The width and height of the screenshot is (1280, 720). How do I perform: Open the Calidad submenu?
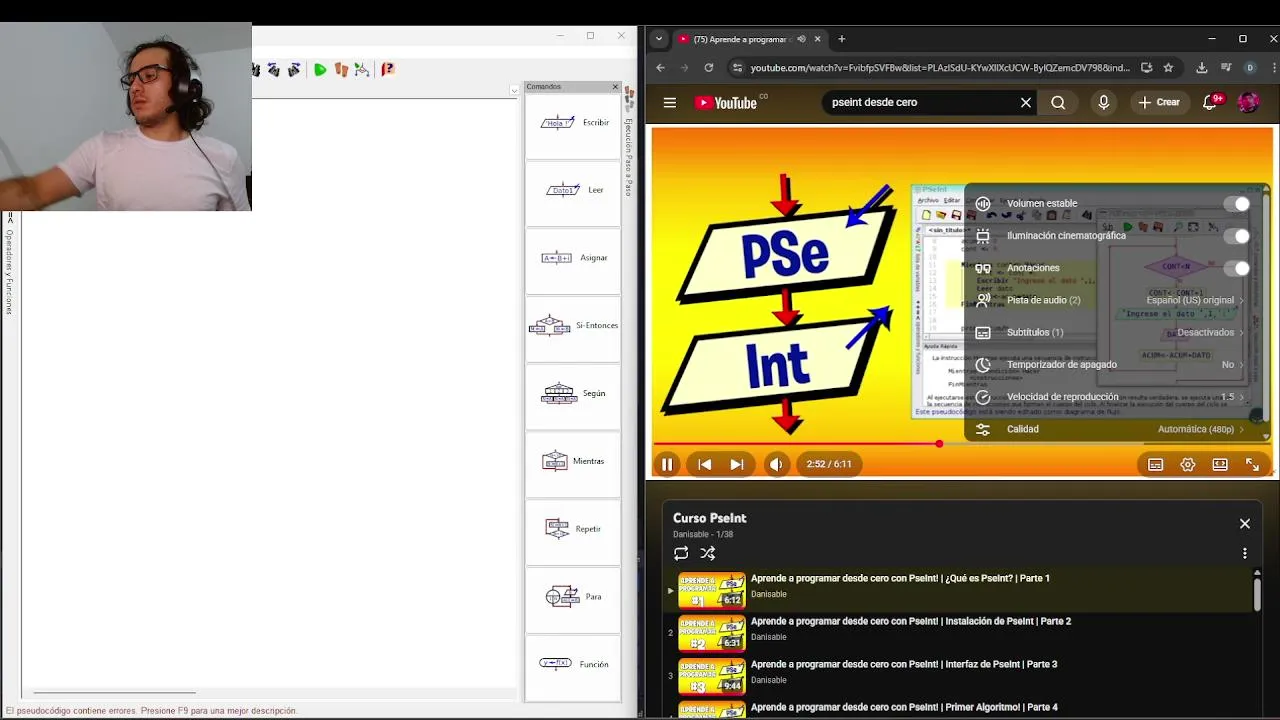point(1110,429)
